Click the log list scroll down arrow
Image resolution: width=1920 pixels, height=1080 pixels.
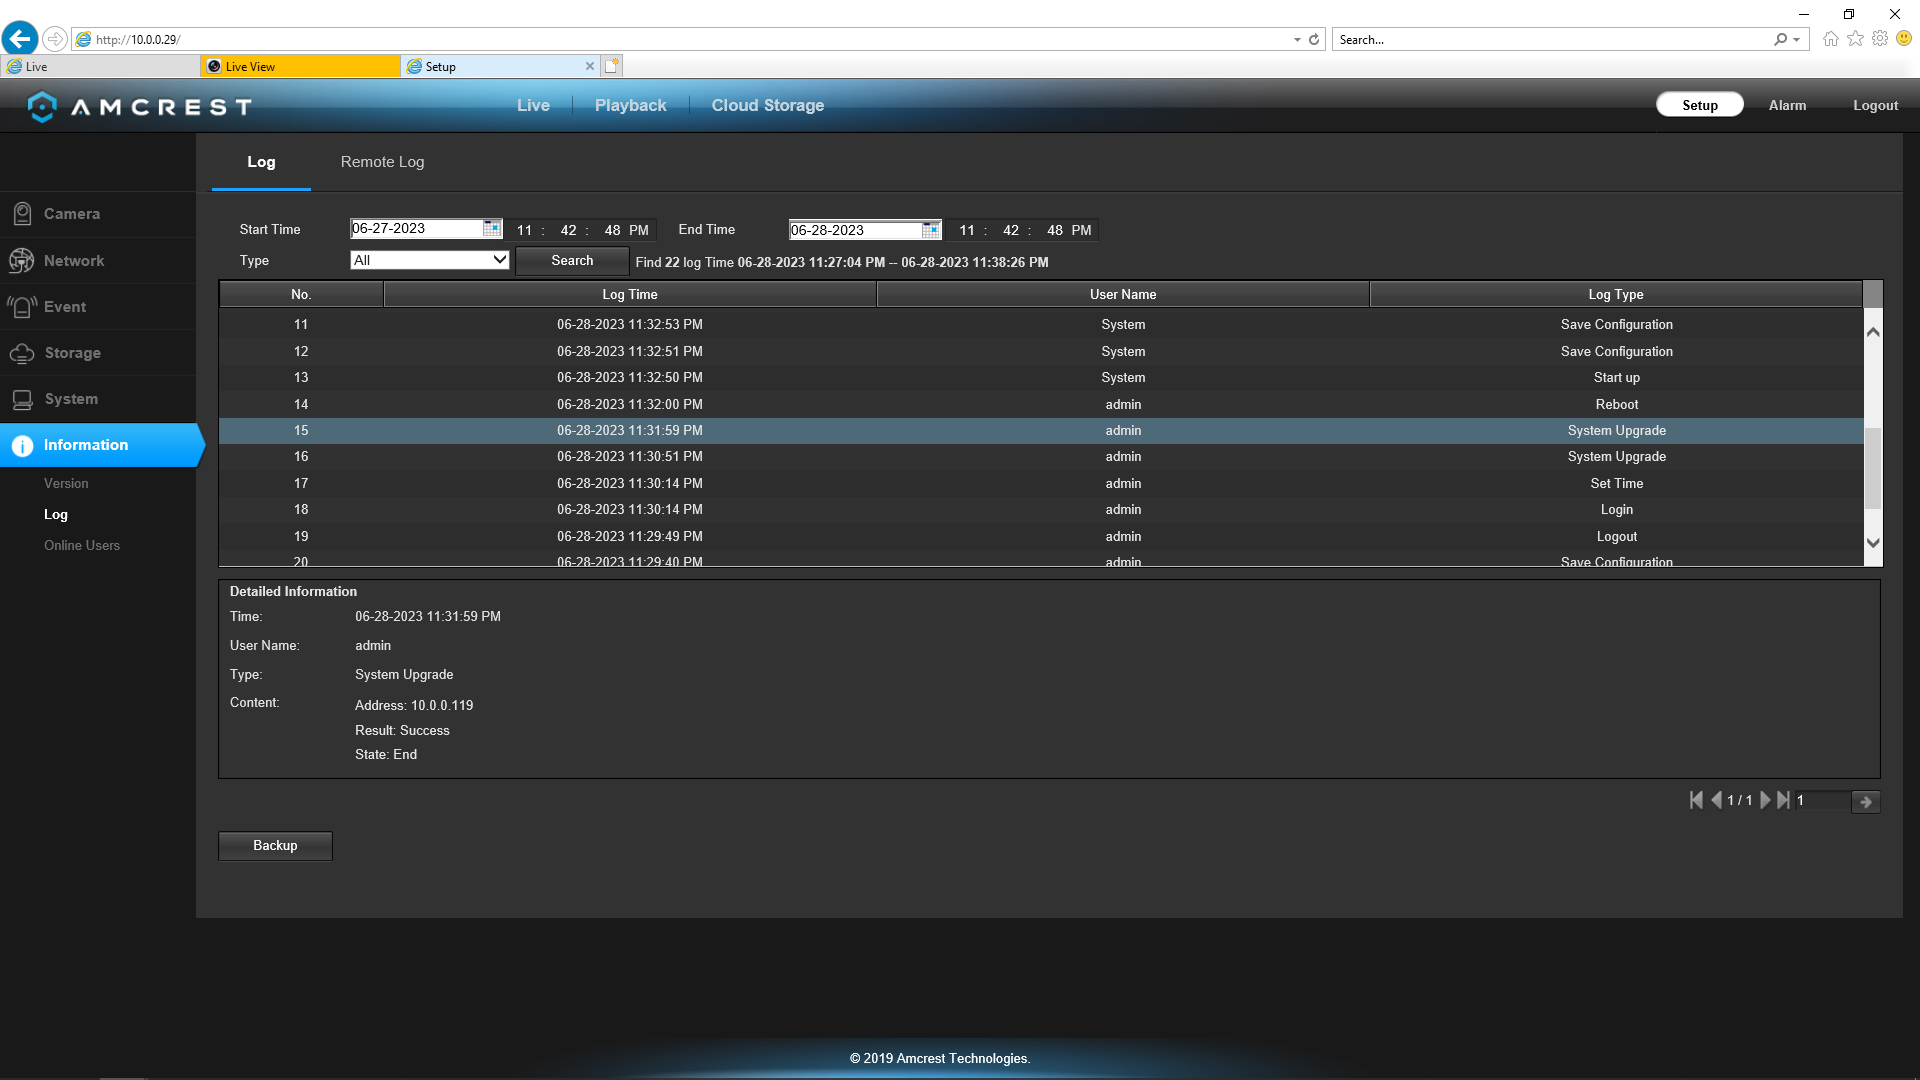pos(1873,543)
